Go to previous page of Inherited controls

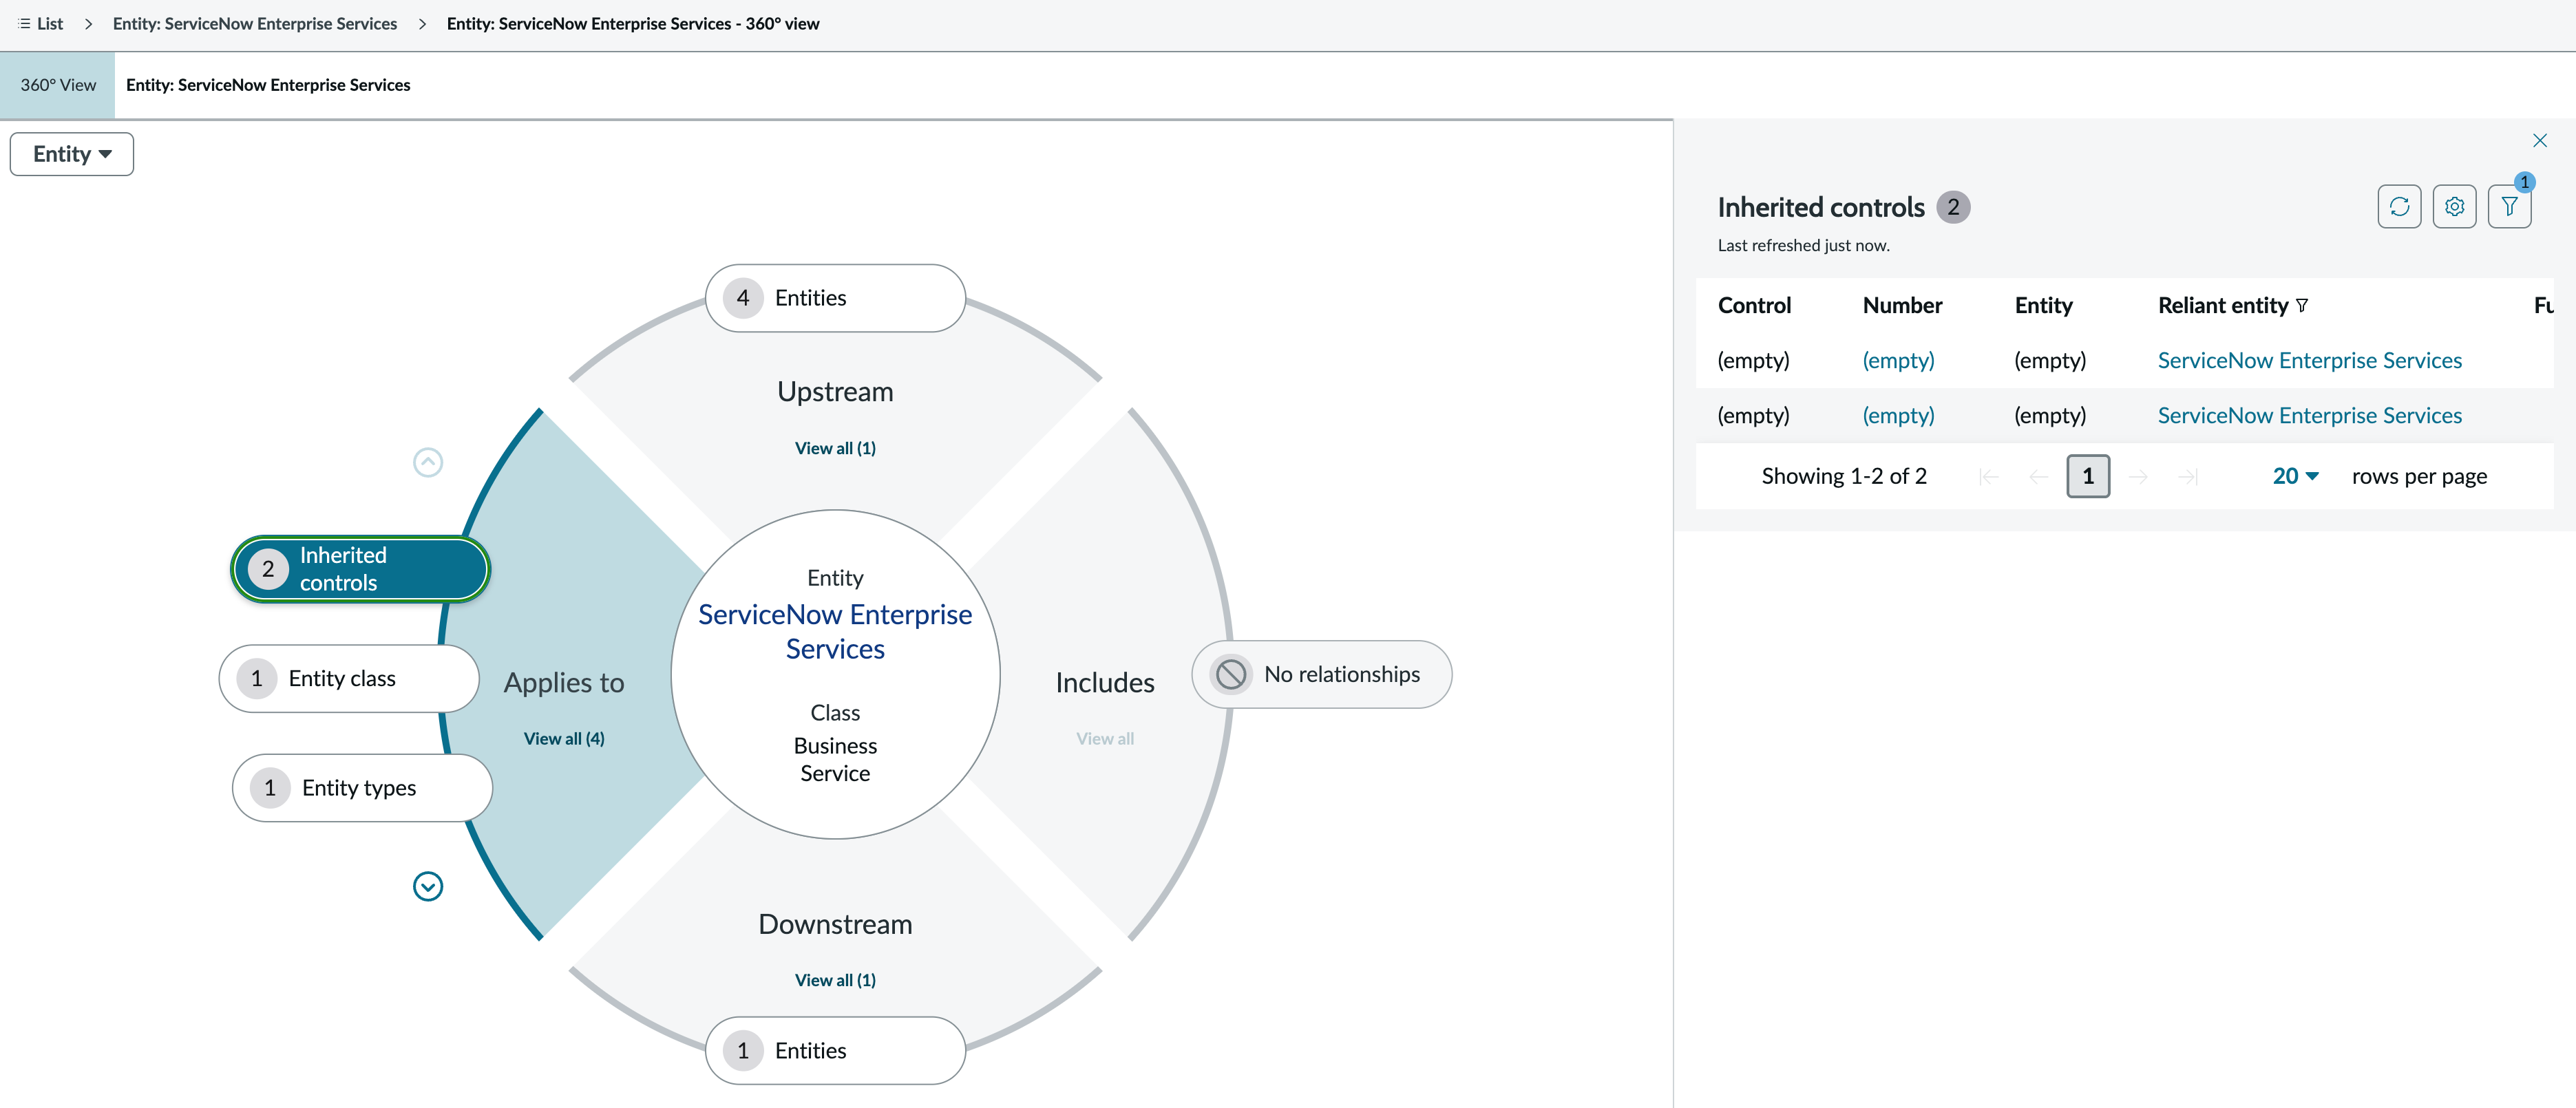click(x=2038, y=477)
